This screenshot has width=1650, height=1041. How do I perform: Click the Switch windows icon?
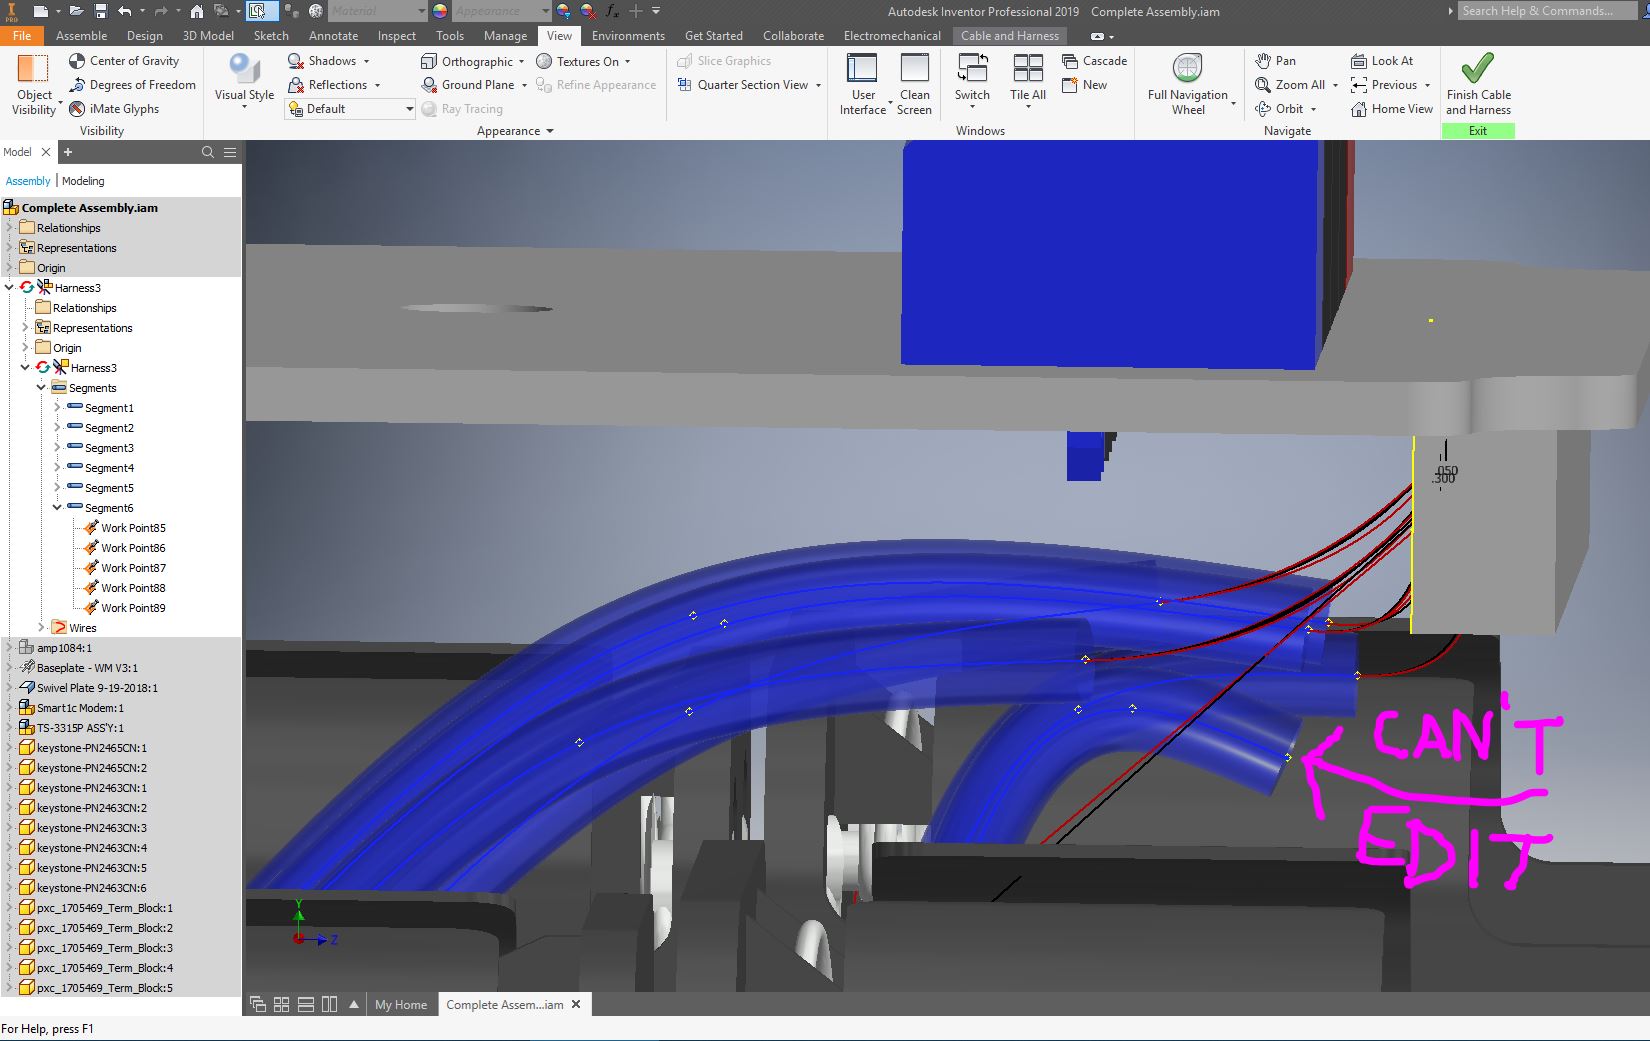coord(972,68)
